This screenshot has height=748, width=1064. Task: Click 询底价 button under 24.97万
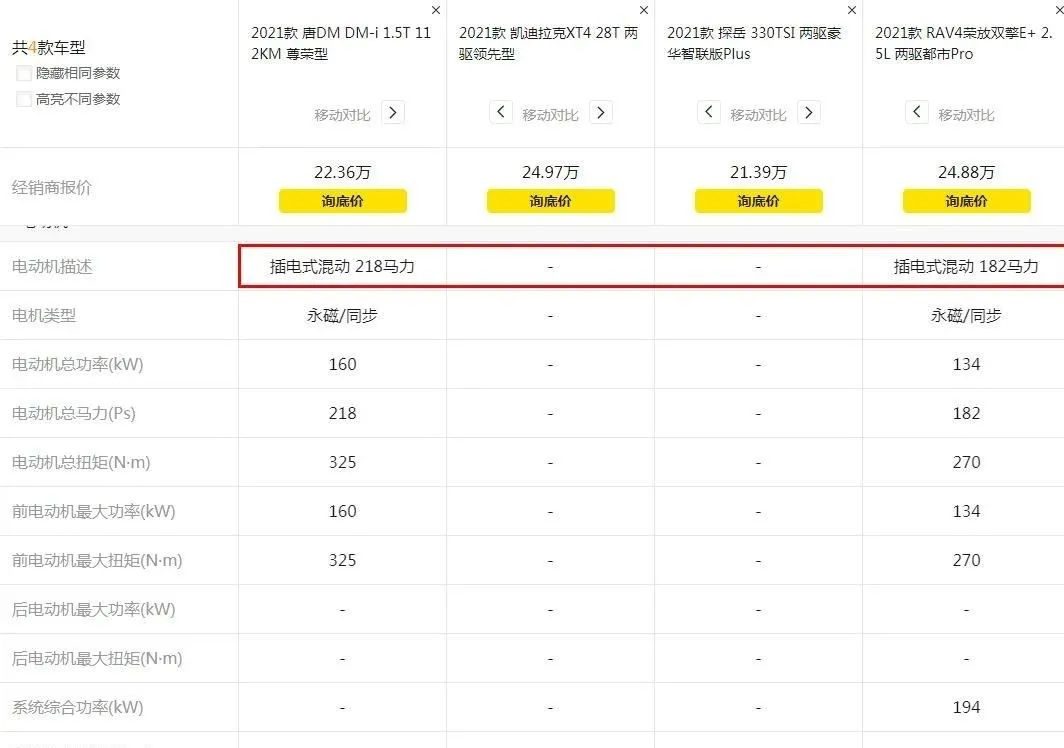550,201
